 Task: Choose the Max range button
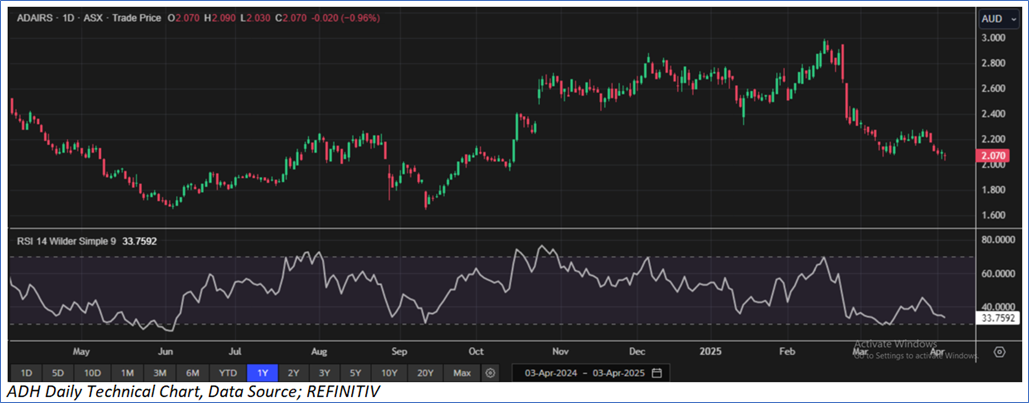462,373
